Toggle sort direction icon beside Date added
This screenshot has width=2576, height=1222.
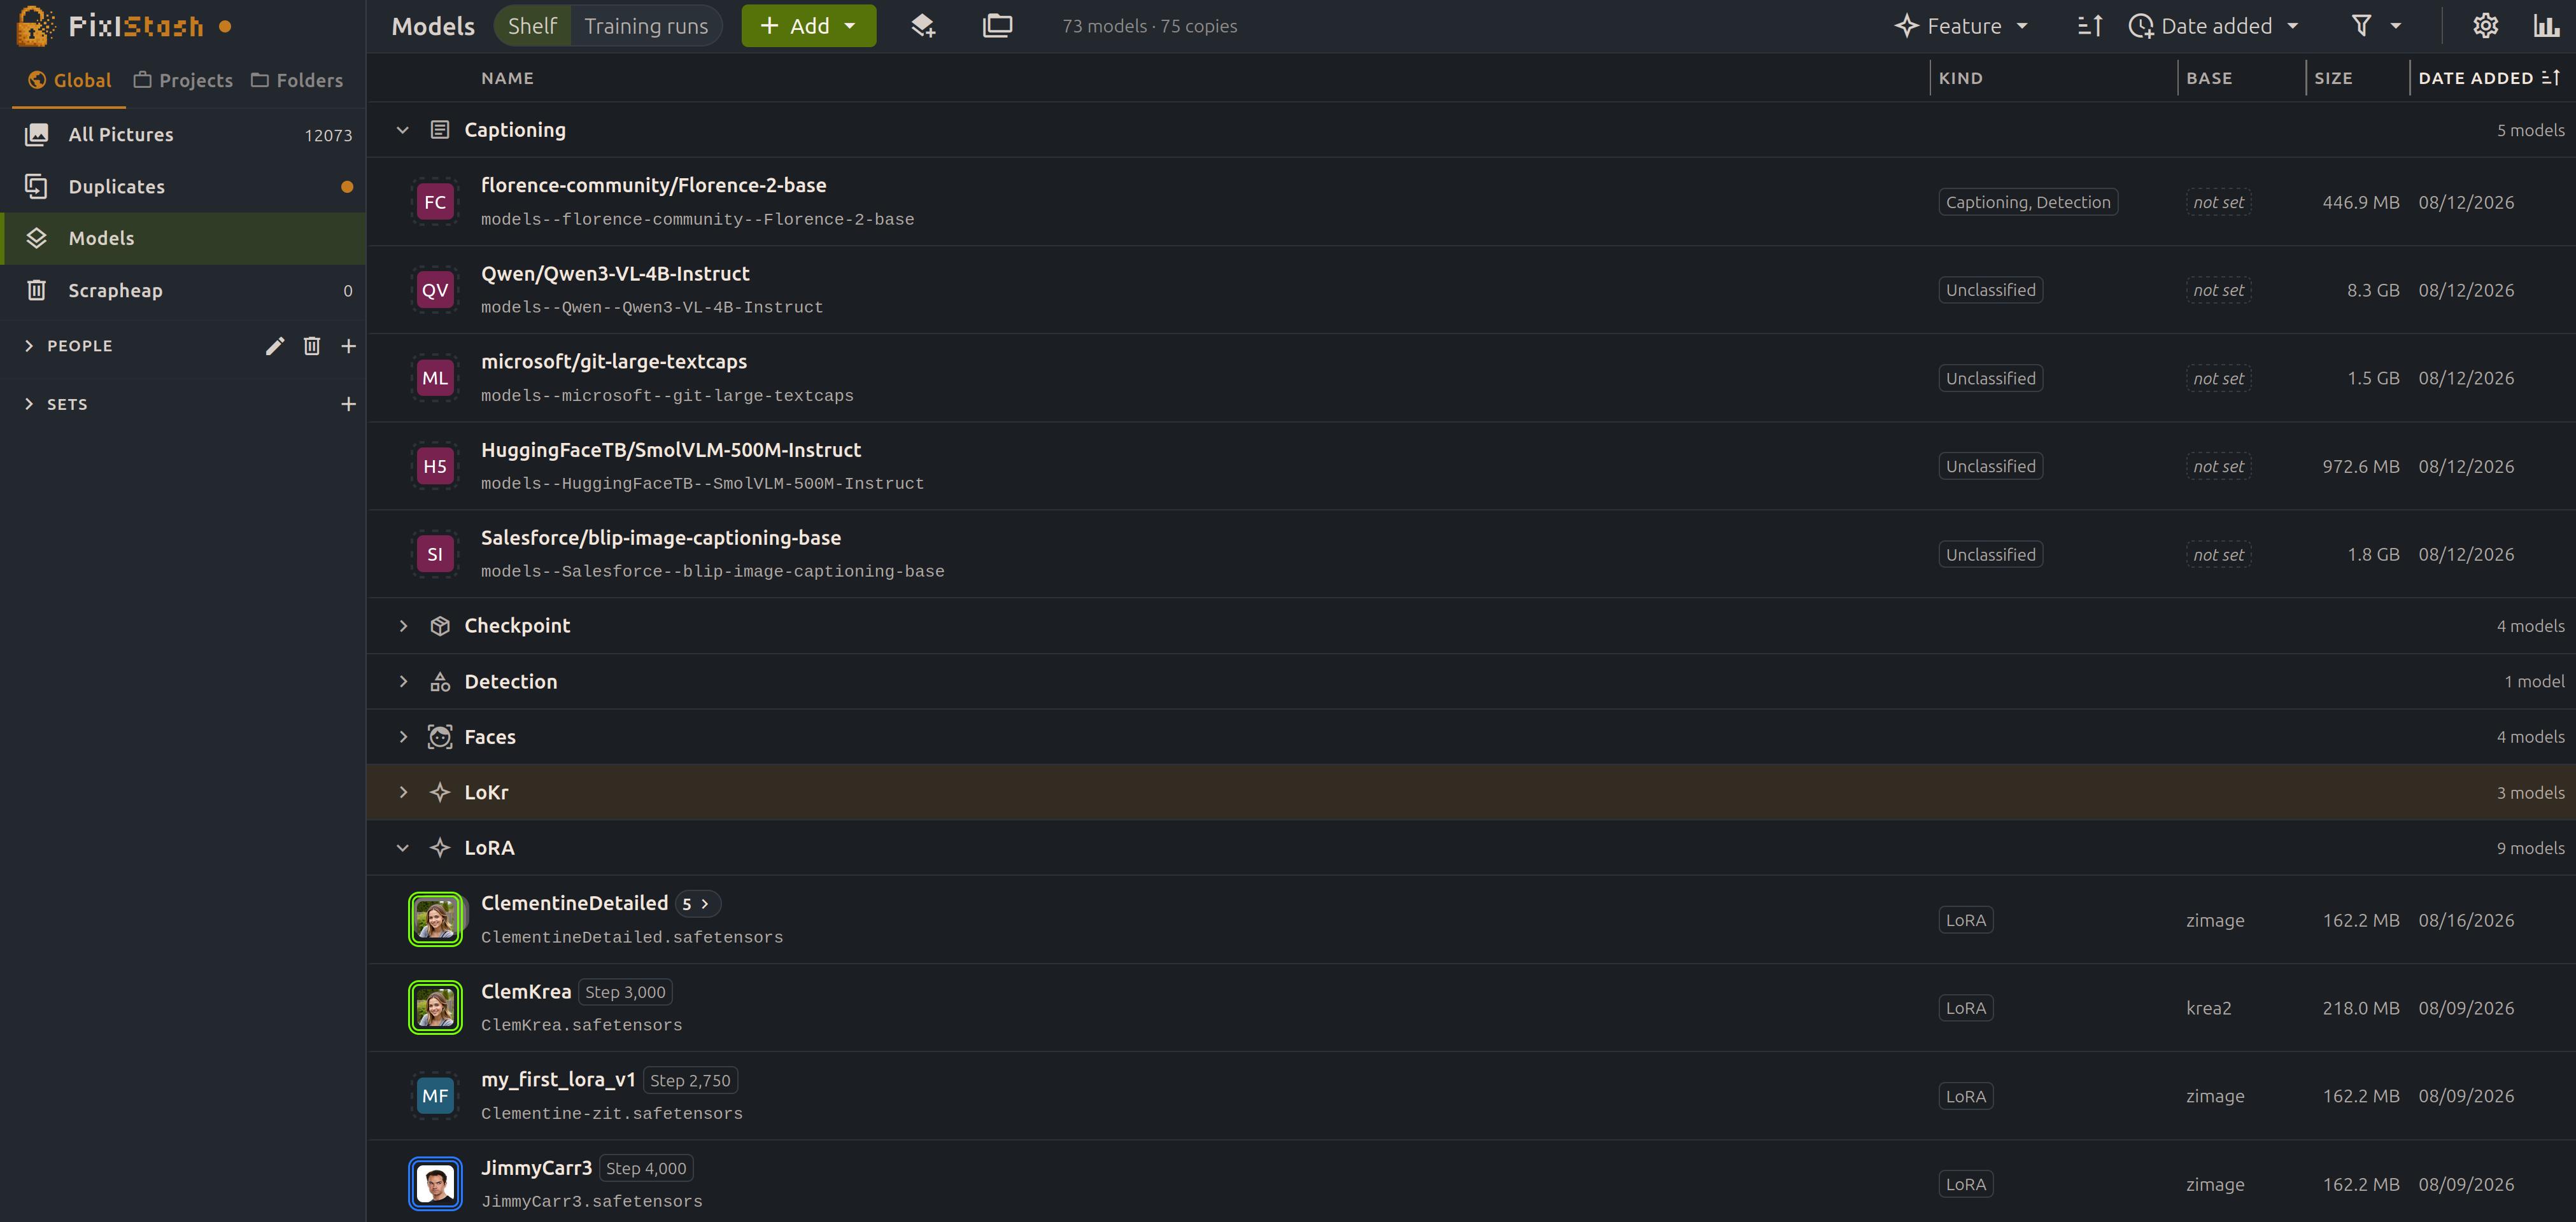pos(2090,26)
